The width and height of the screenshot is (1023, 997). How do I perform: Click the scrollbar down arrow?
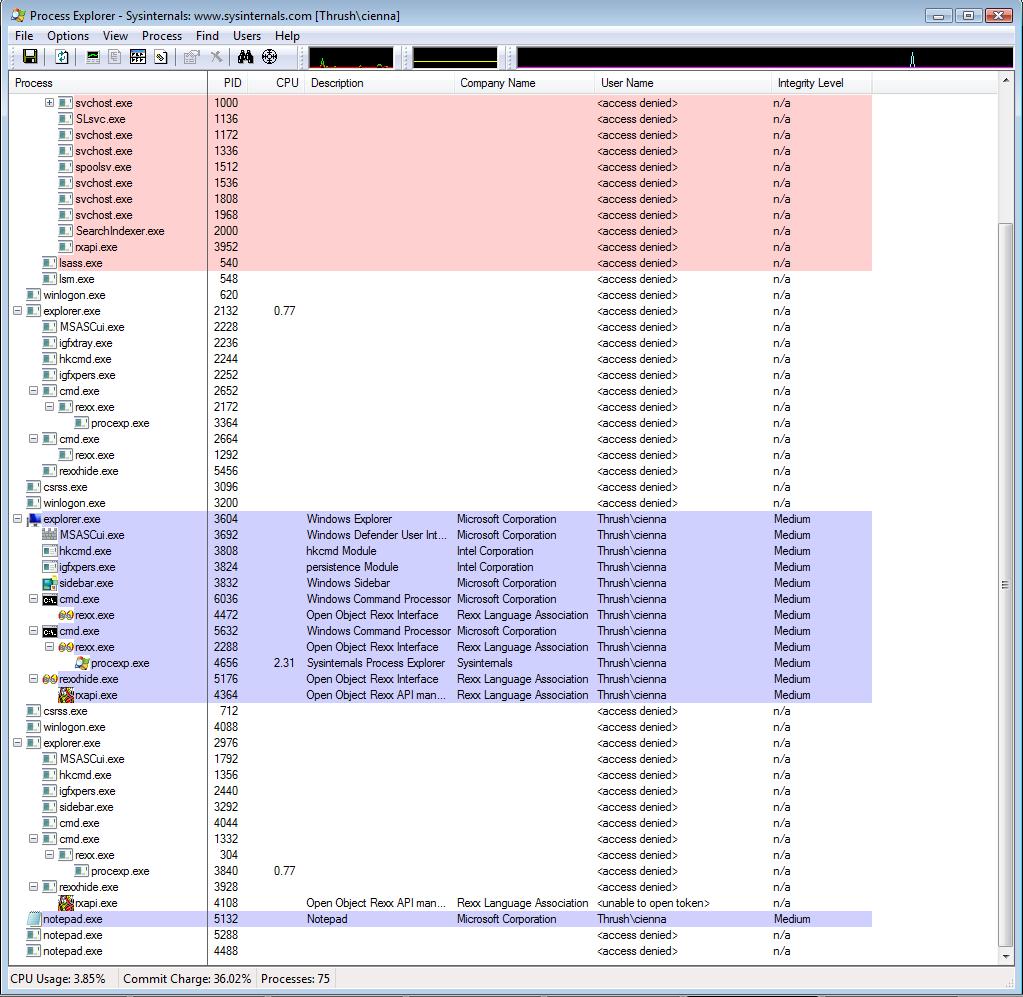click(1005, 957)
